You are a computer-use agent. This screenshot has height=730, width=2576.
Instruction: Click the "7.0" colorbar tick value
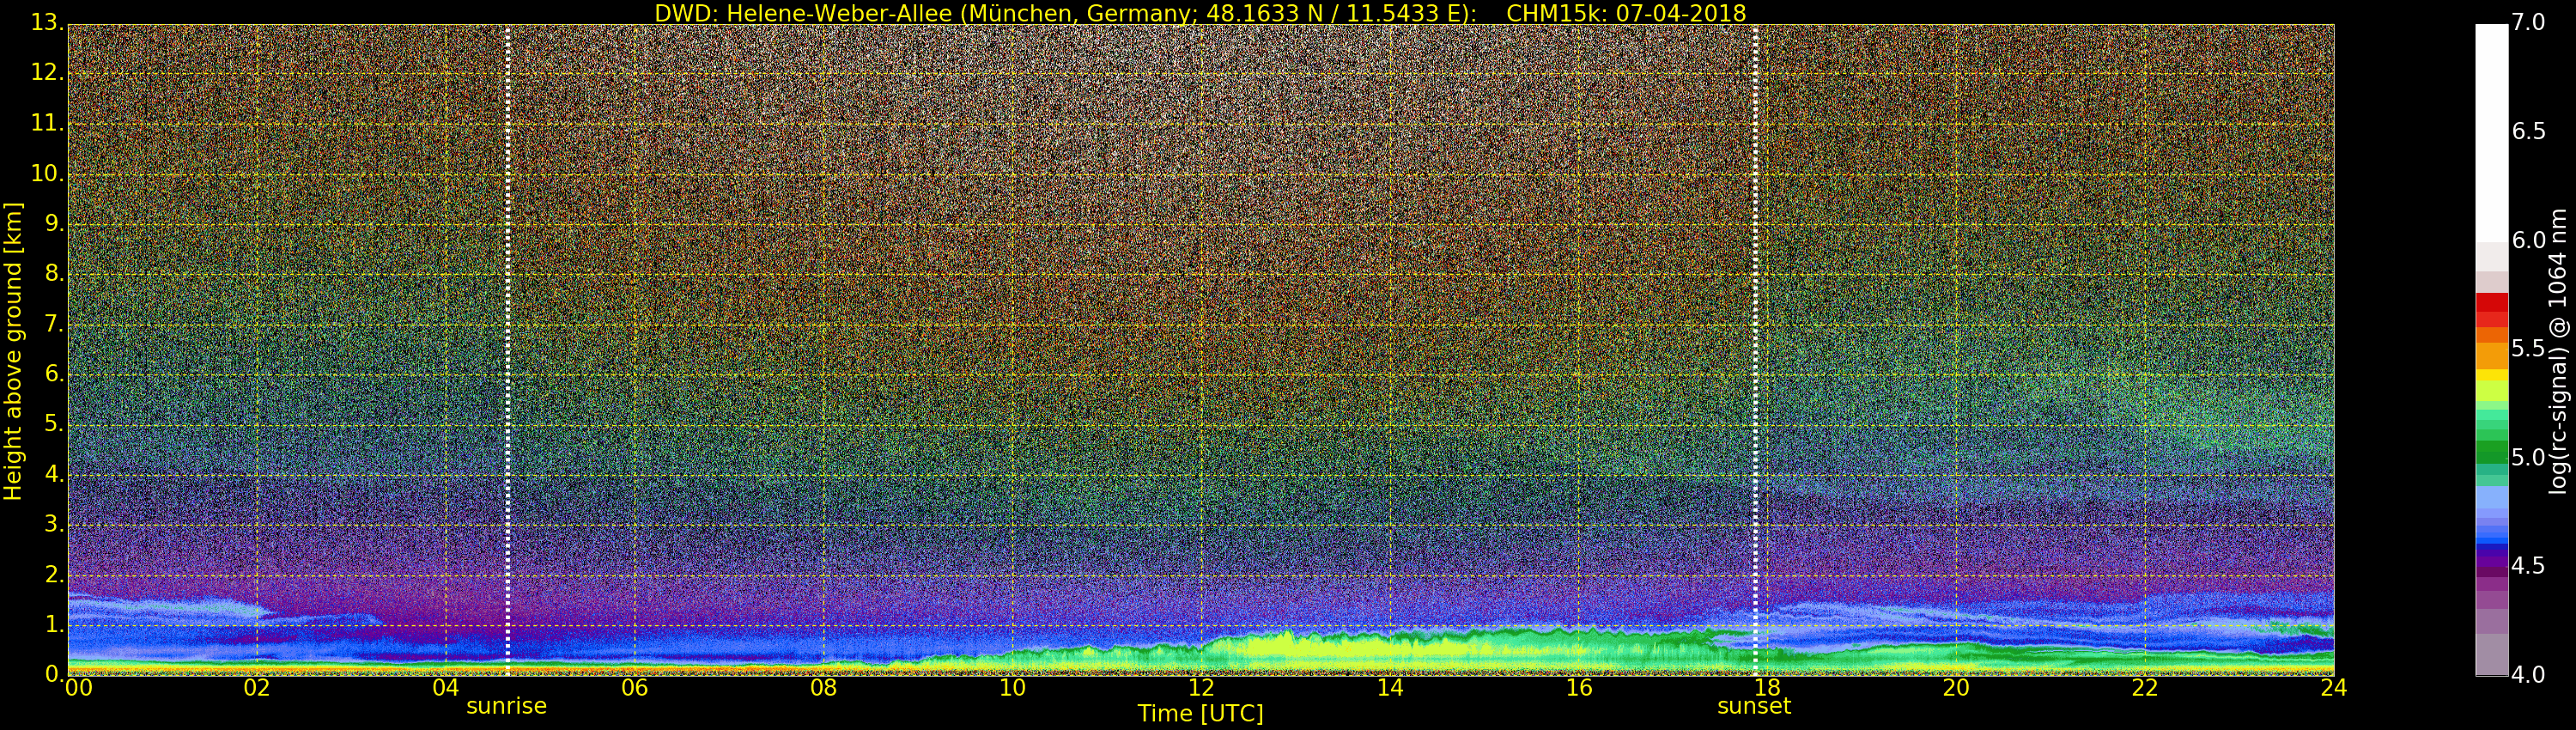2528,22
